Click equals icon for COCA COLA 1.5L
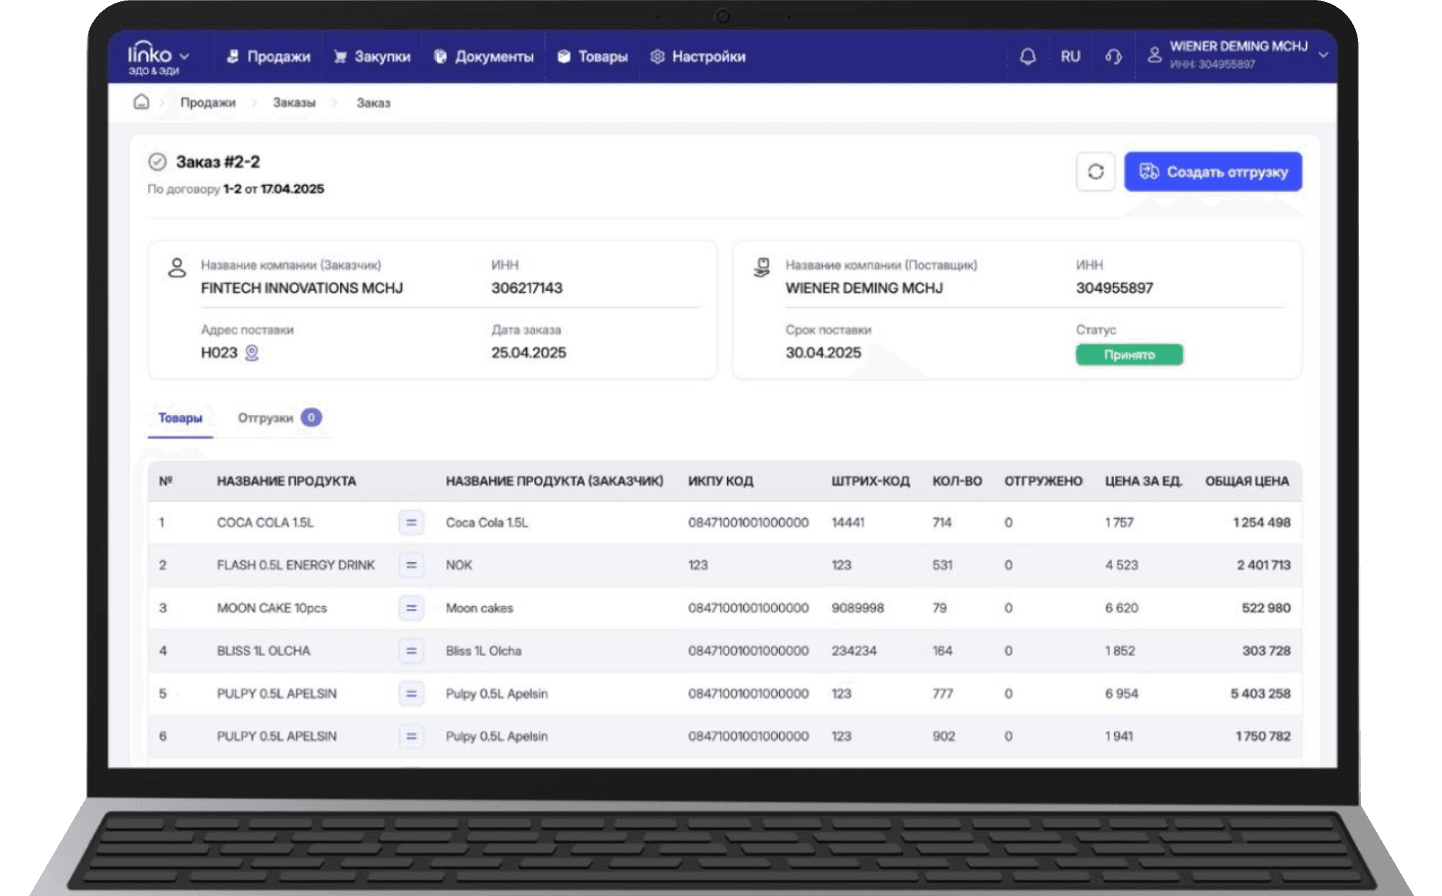 [x=411, y=522]
